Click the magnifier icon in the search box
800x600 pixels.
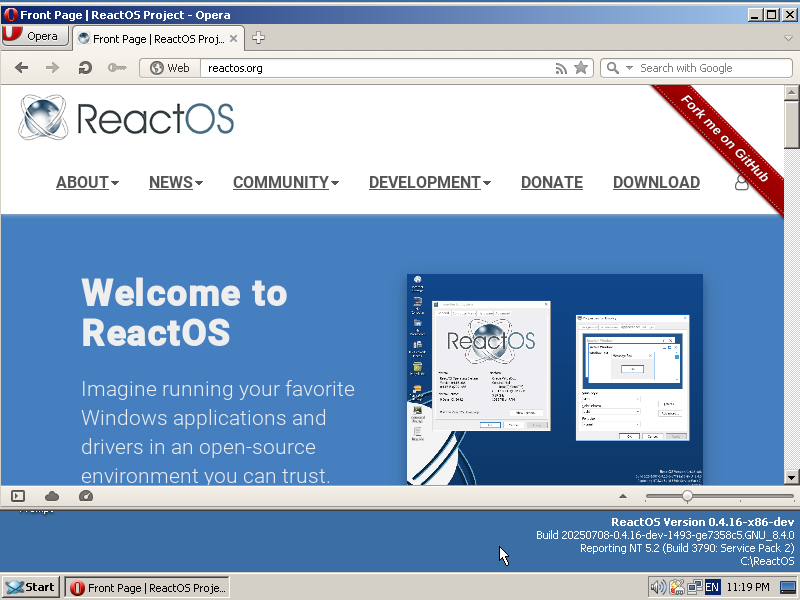(613, 68)
